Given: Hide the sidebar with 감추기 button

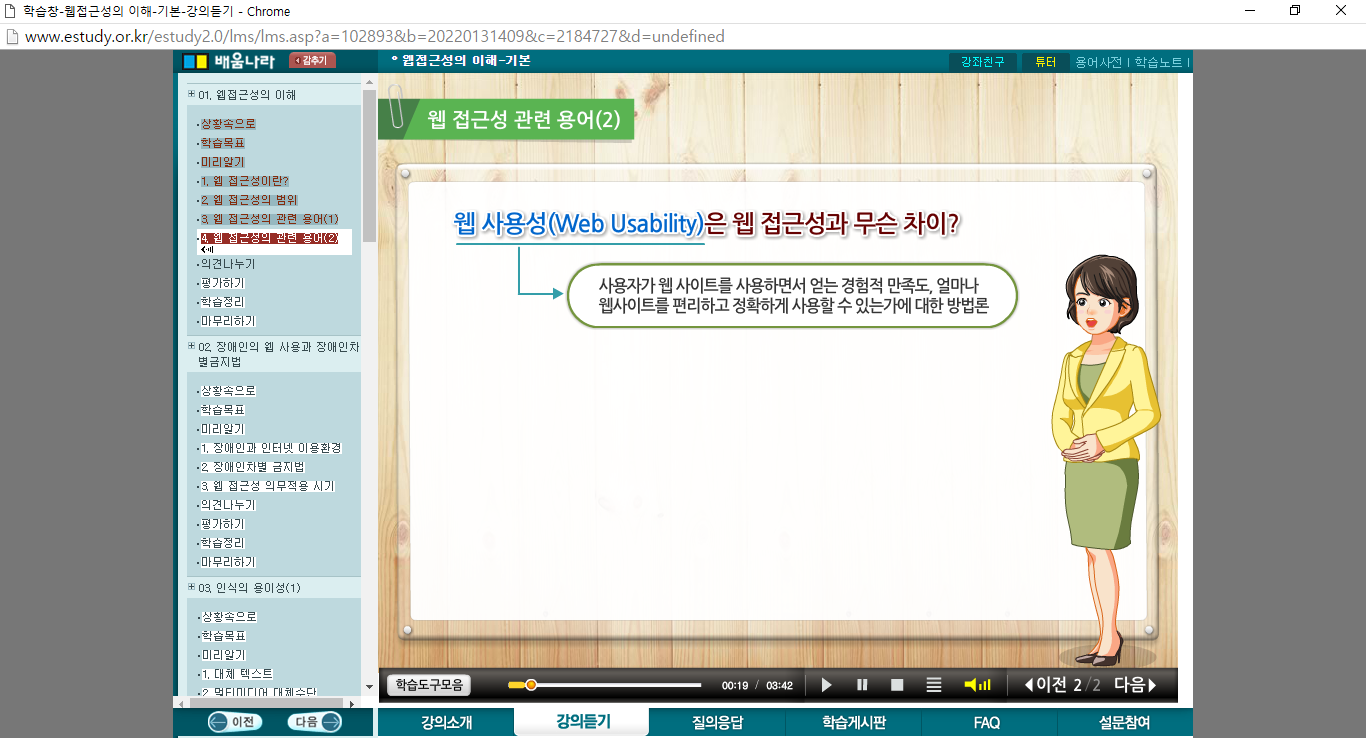Looking at the screenshot, I should [312, 61].
